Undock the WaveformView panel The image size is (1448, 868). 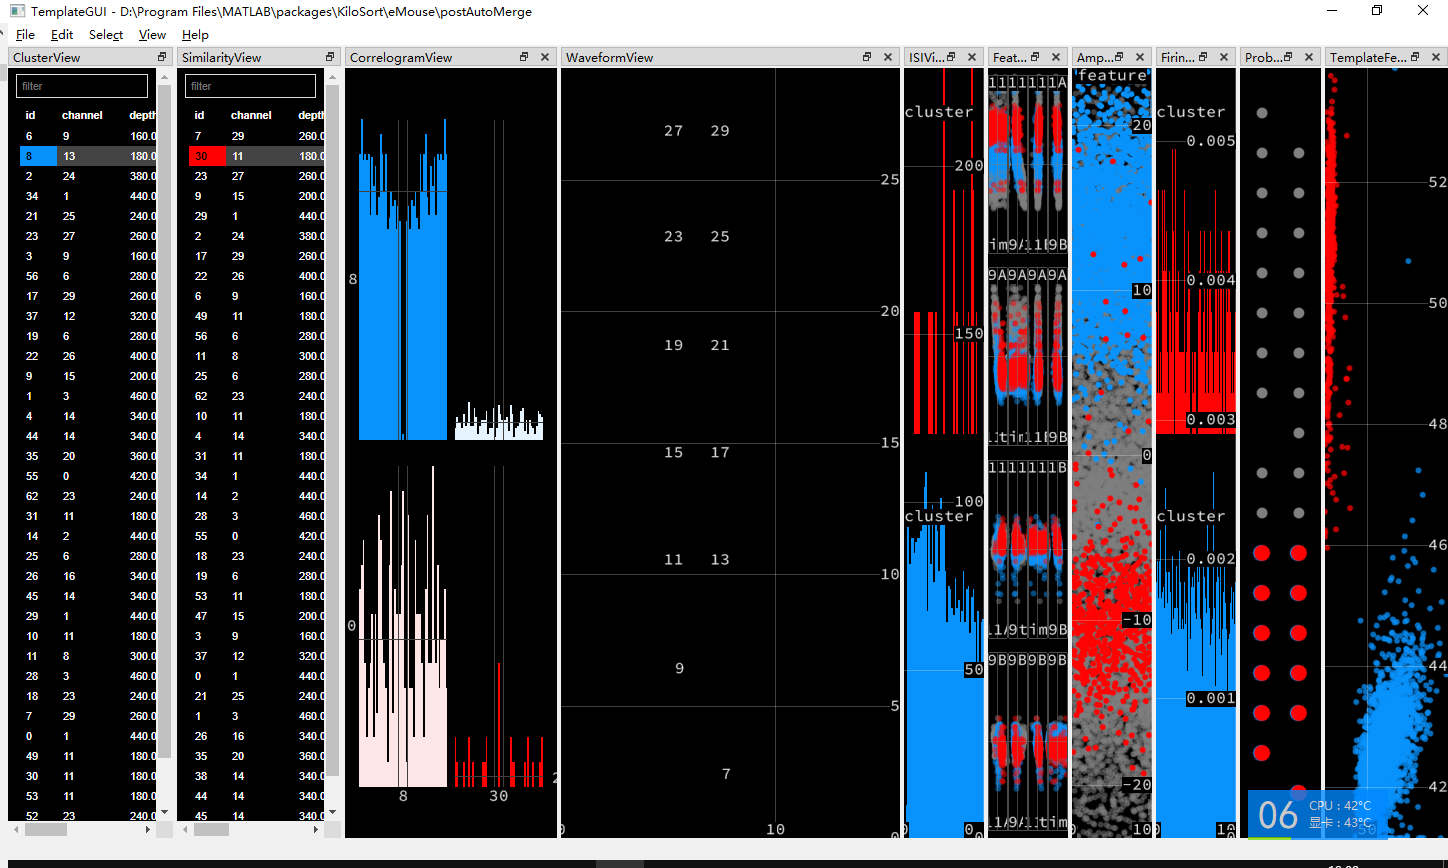click(866, 57)
